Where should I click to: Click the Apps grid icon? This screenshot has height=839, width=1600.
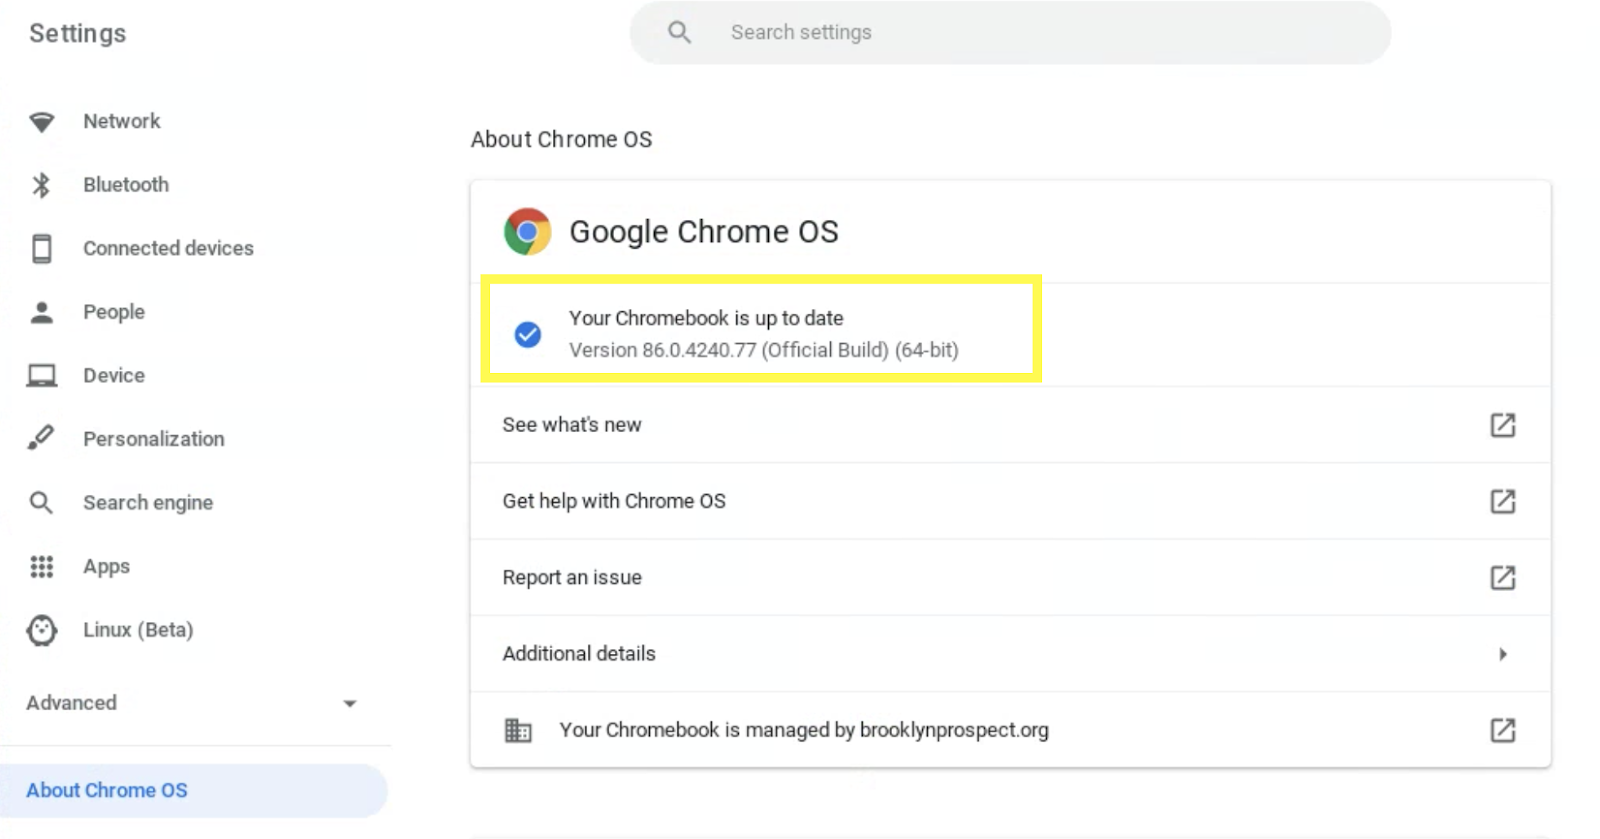[x=41, y=567]
